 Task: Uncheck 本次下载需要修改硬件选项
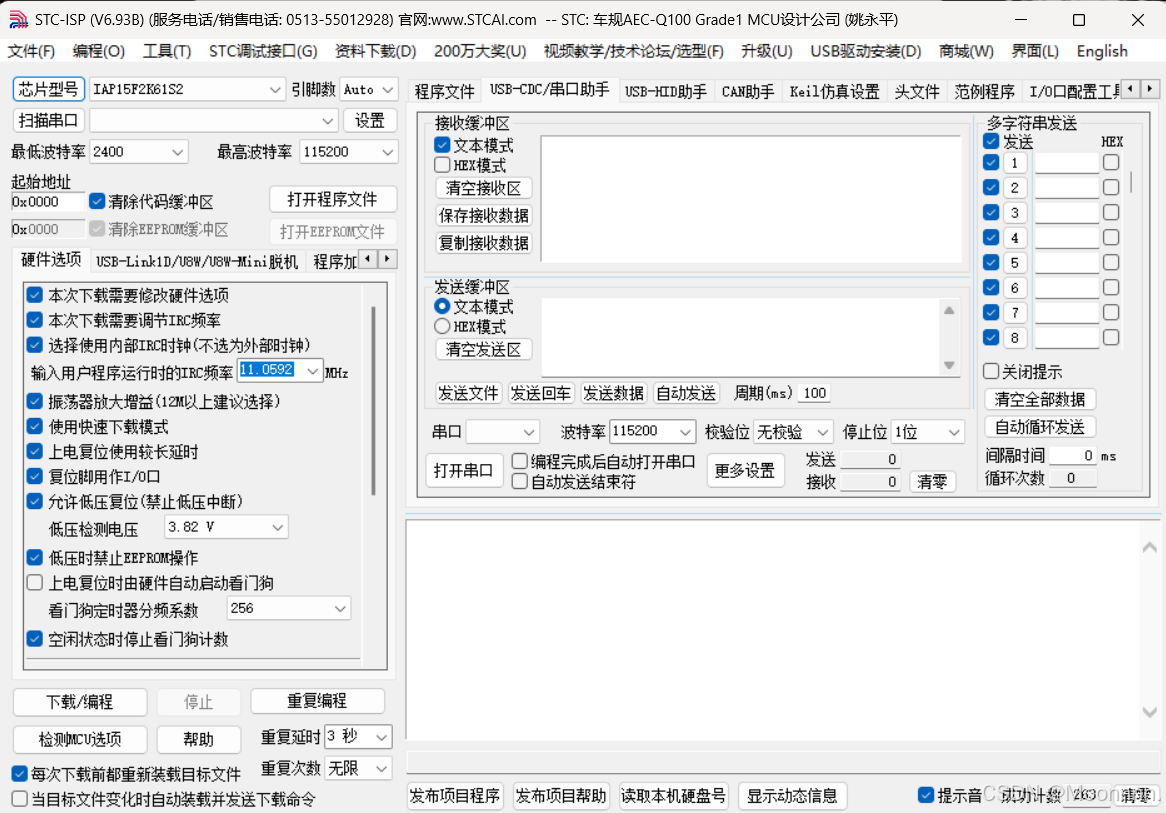point(34,295)
